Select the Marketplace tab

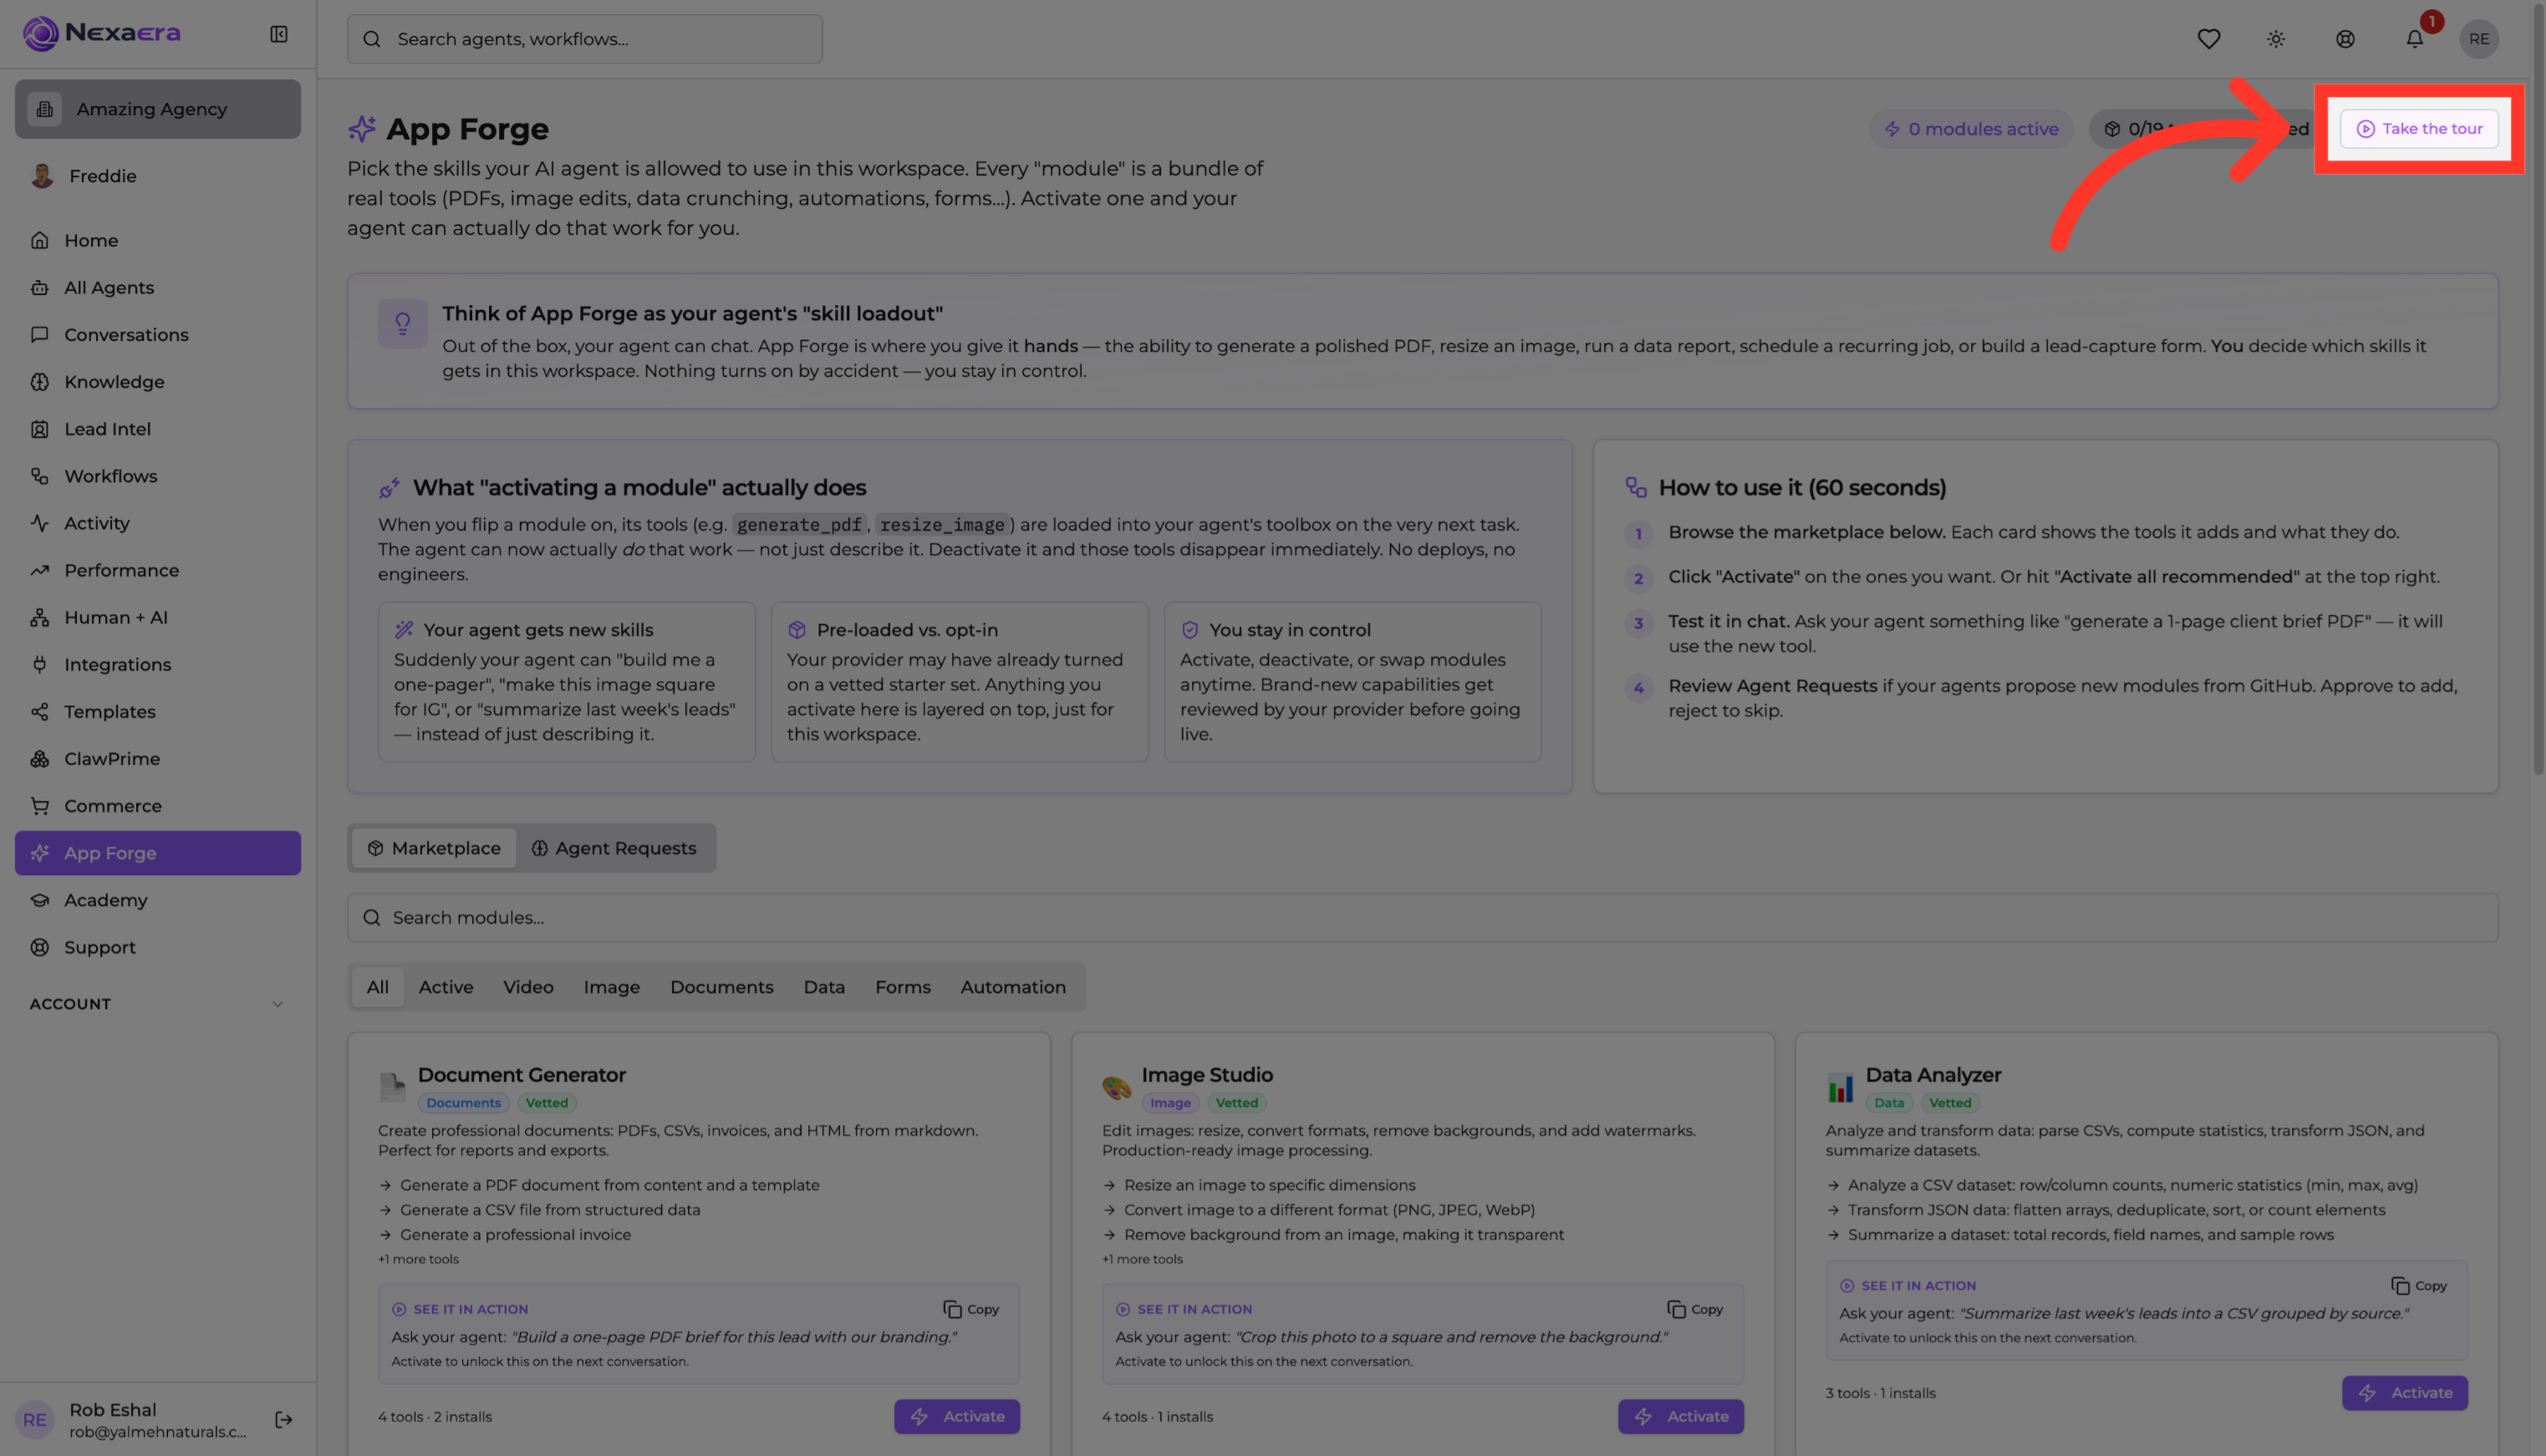click(x=434, y=848)
